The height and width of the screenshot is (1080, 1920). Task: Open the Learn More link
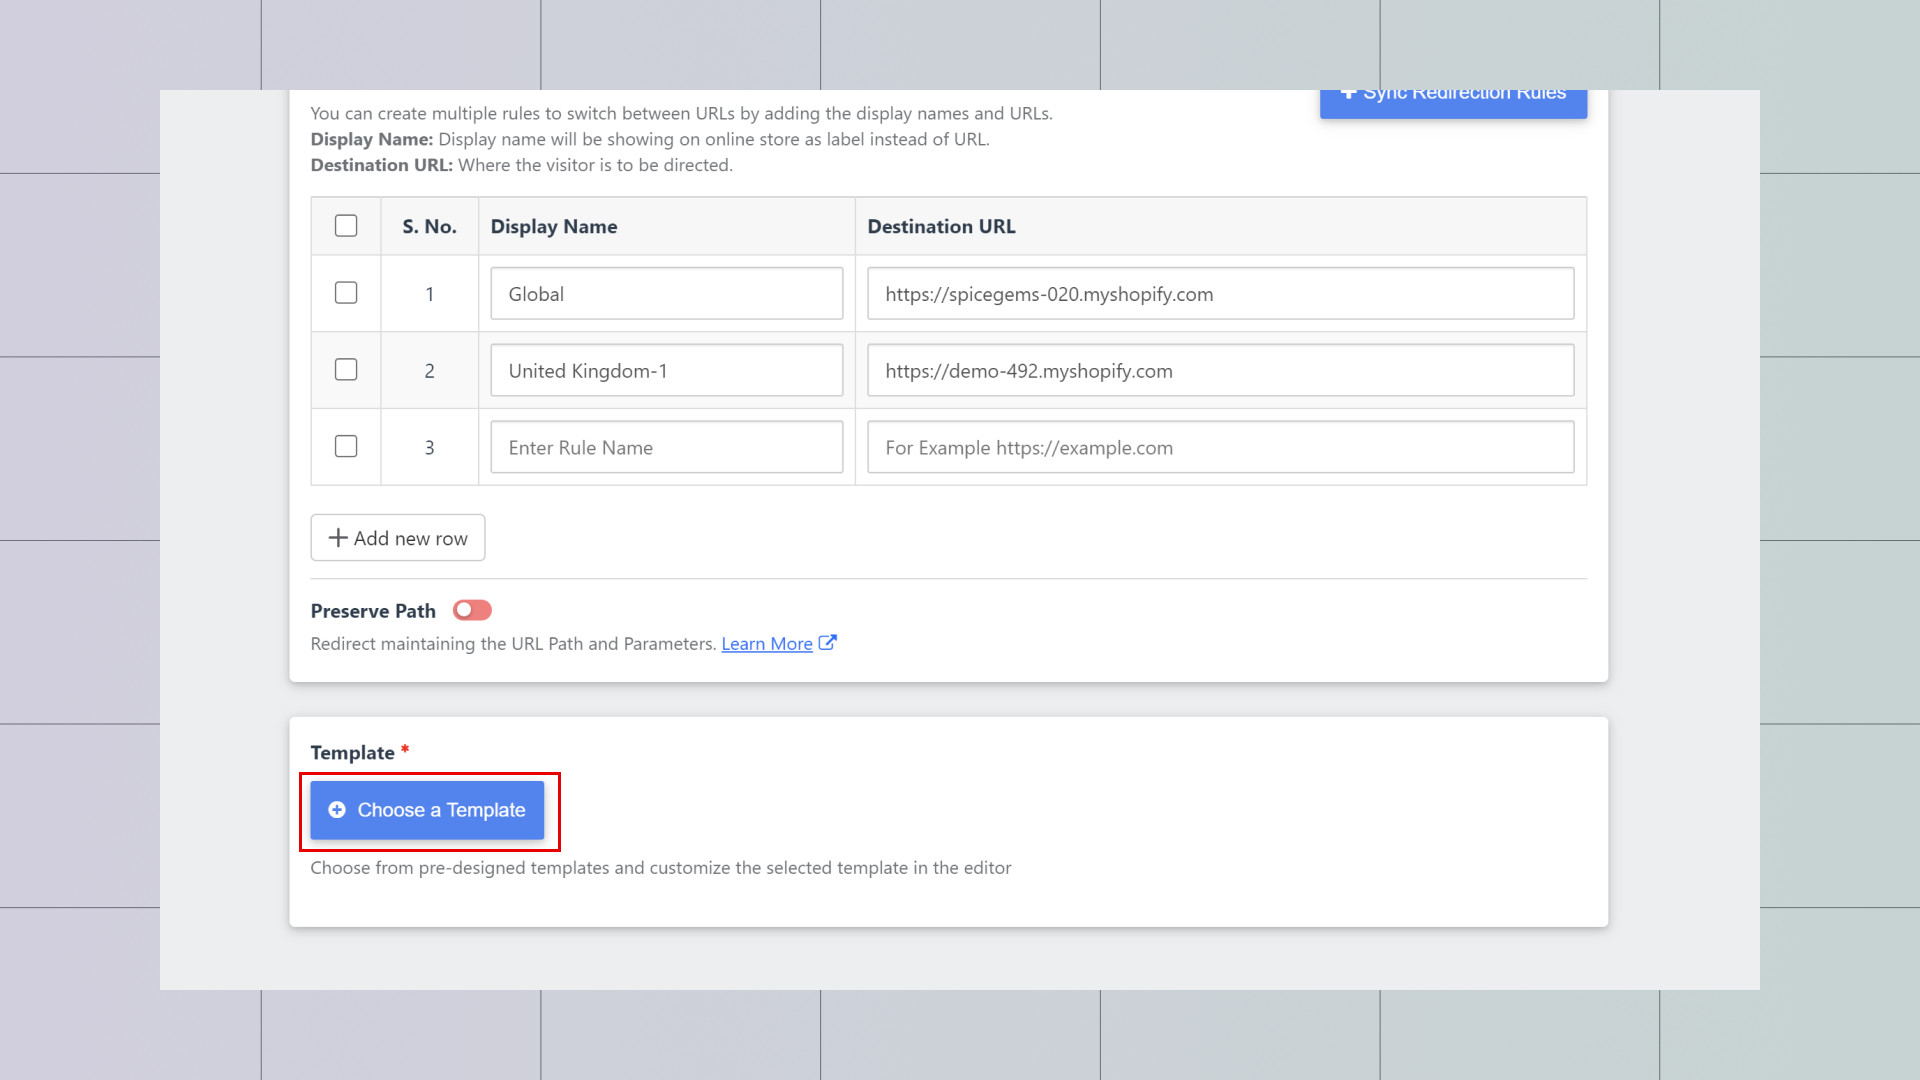pyautogui.click(x=767, y=644)
